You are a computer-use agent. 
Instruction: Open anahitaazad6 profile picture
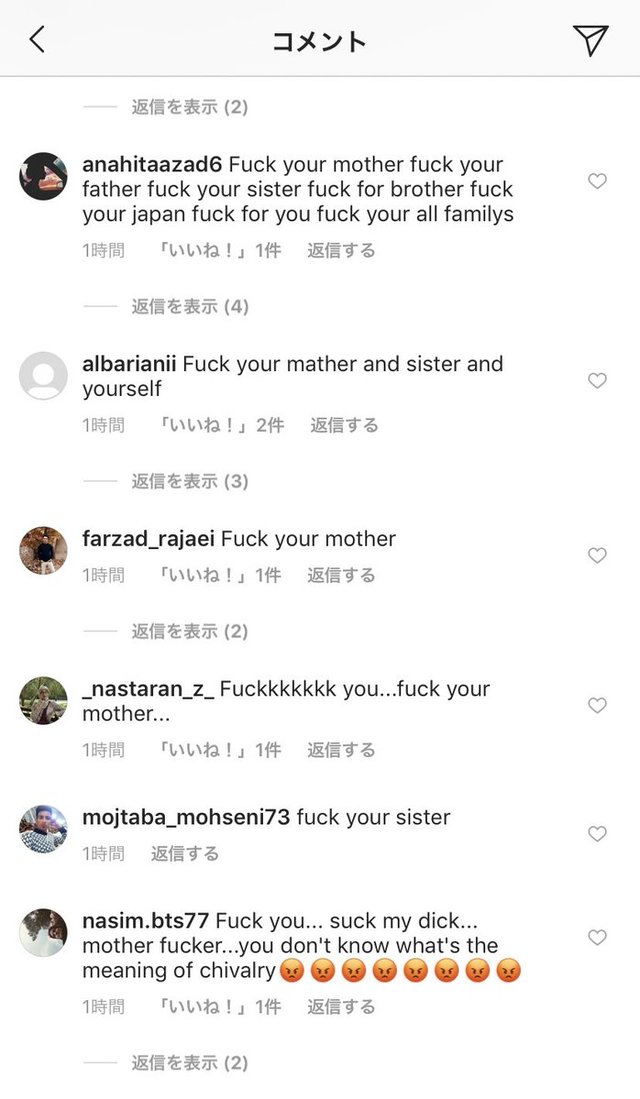pos(43,176)
